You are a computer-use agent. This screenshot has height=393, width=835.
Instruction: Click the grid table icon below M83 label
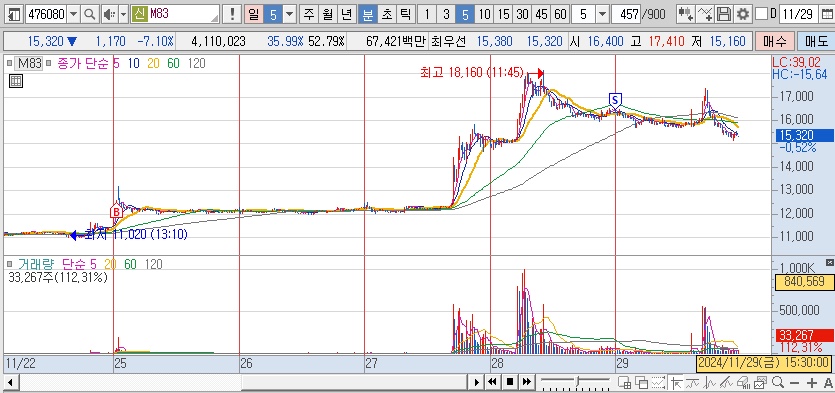click(x=16, y=81)
